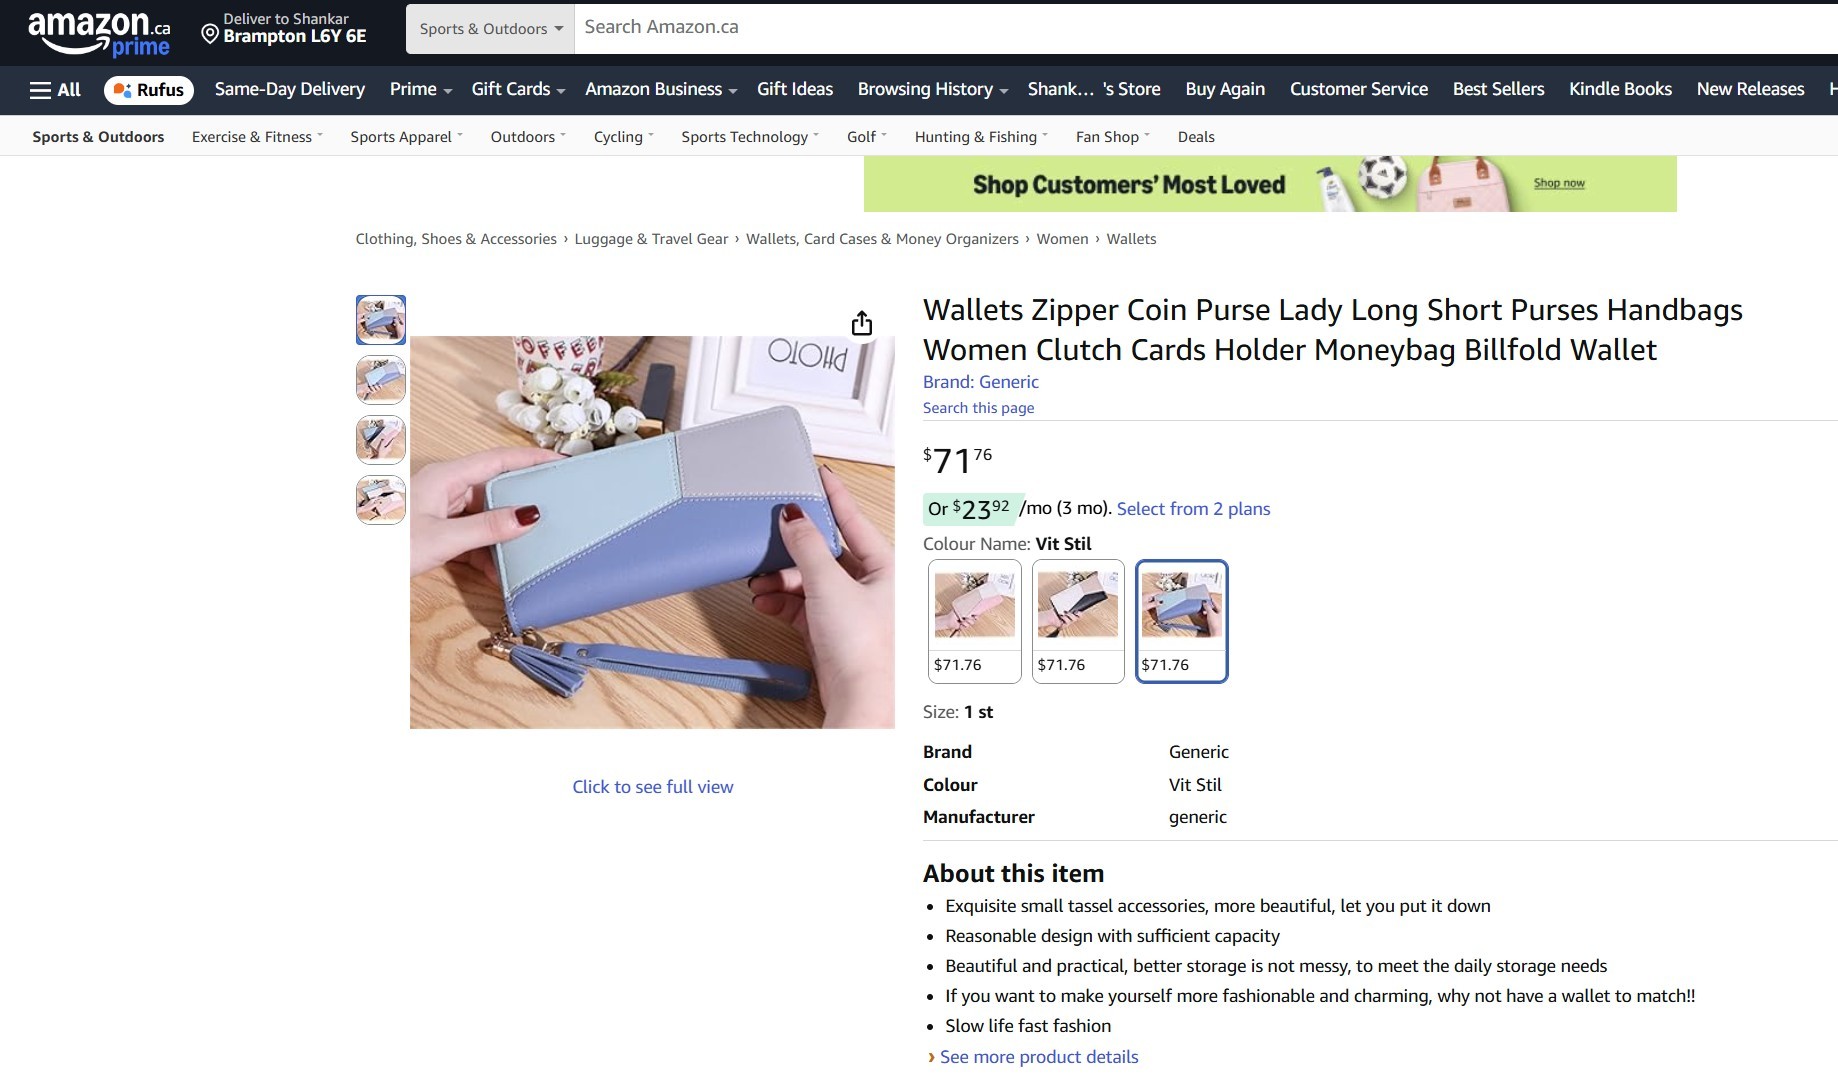Open the Sports & Outdoors search category dropdown

tap(490, 29)
